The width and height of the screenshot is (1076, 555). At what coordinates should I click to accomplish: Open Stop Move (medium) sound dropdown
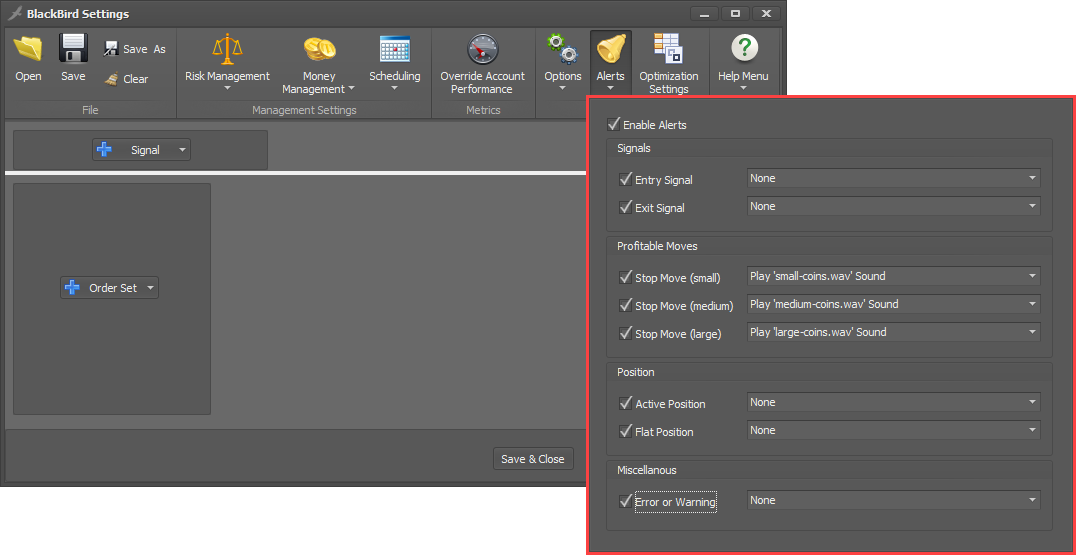(893, 305)
